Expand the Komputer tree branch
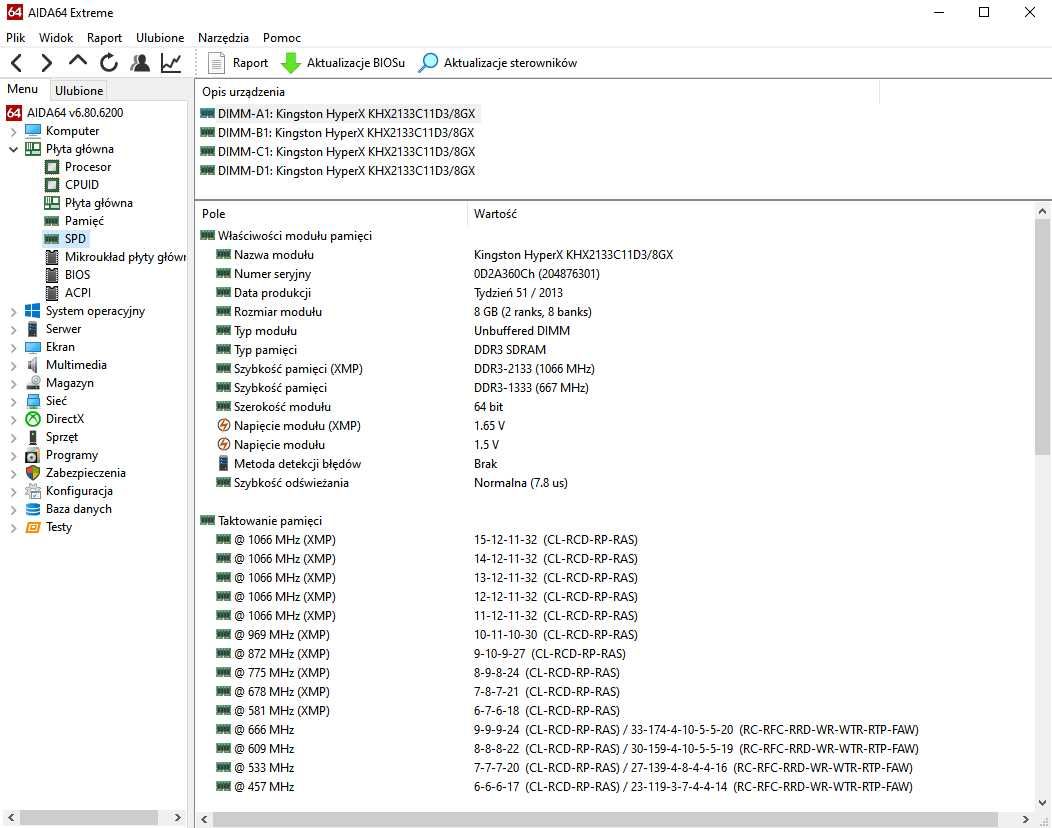The height and width of the screenshot is (828, 1052). pyautogui.click(x=13, y=132)
